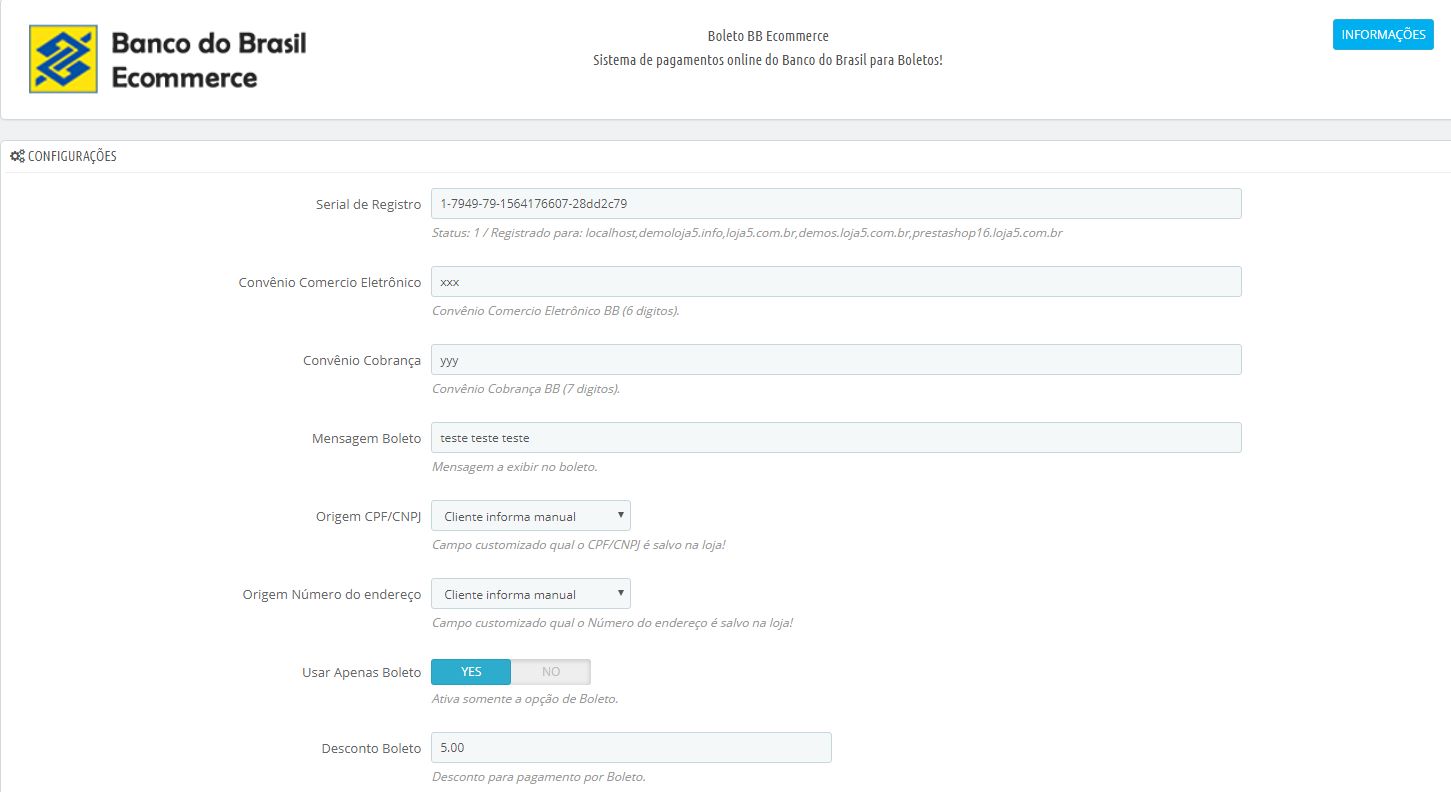
Task: Click the gears icon beside Configurações
Action: point(17,156)
